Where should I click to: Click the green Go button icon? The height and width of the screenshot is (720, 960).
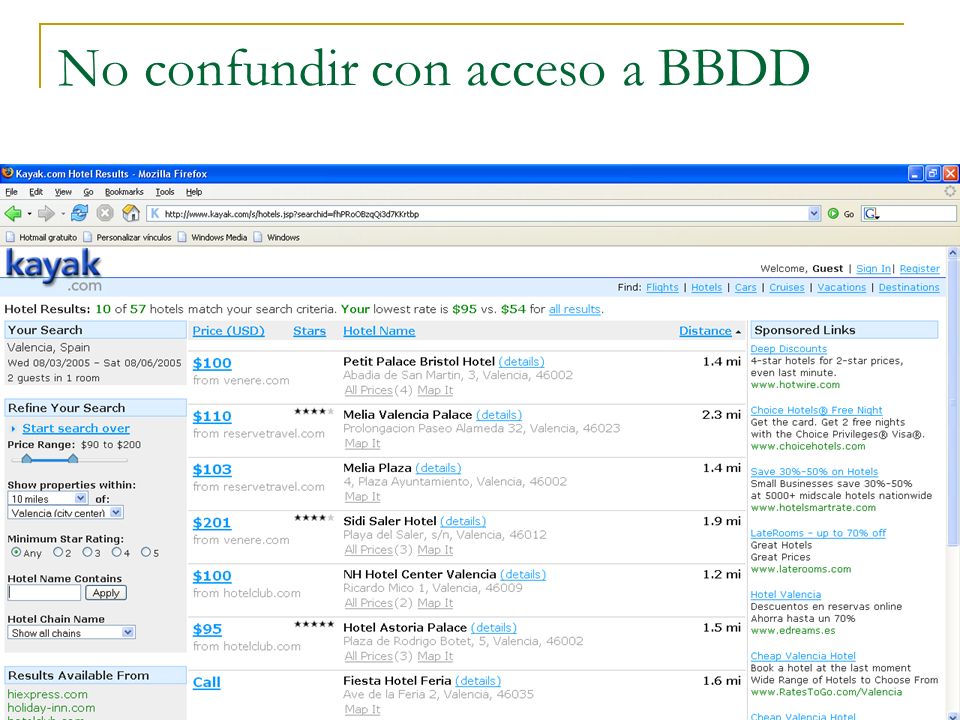[x=833, y=214]
